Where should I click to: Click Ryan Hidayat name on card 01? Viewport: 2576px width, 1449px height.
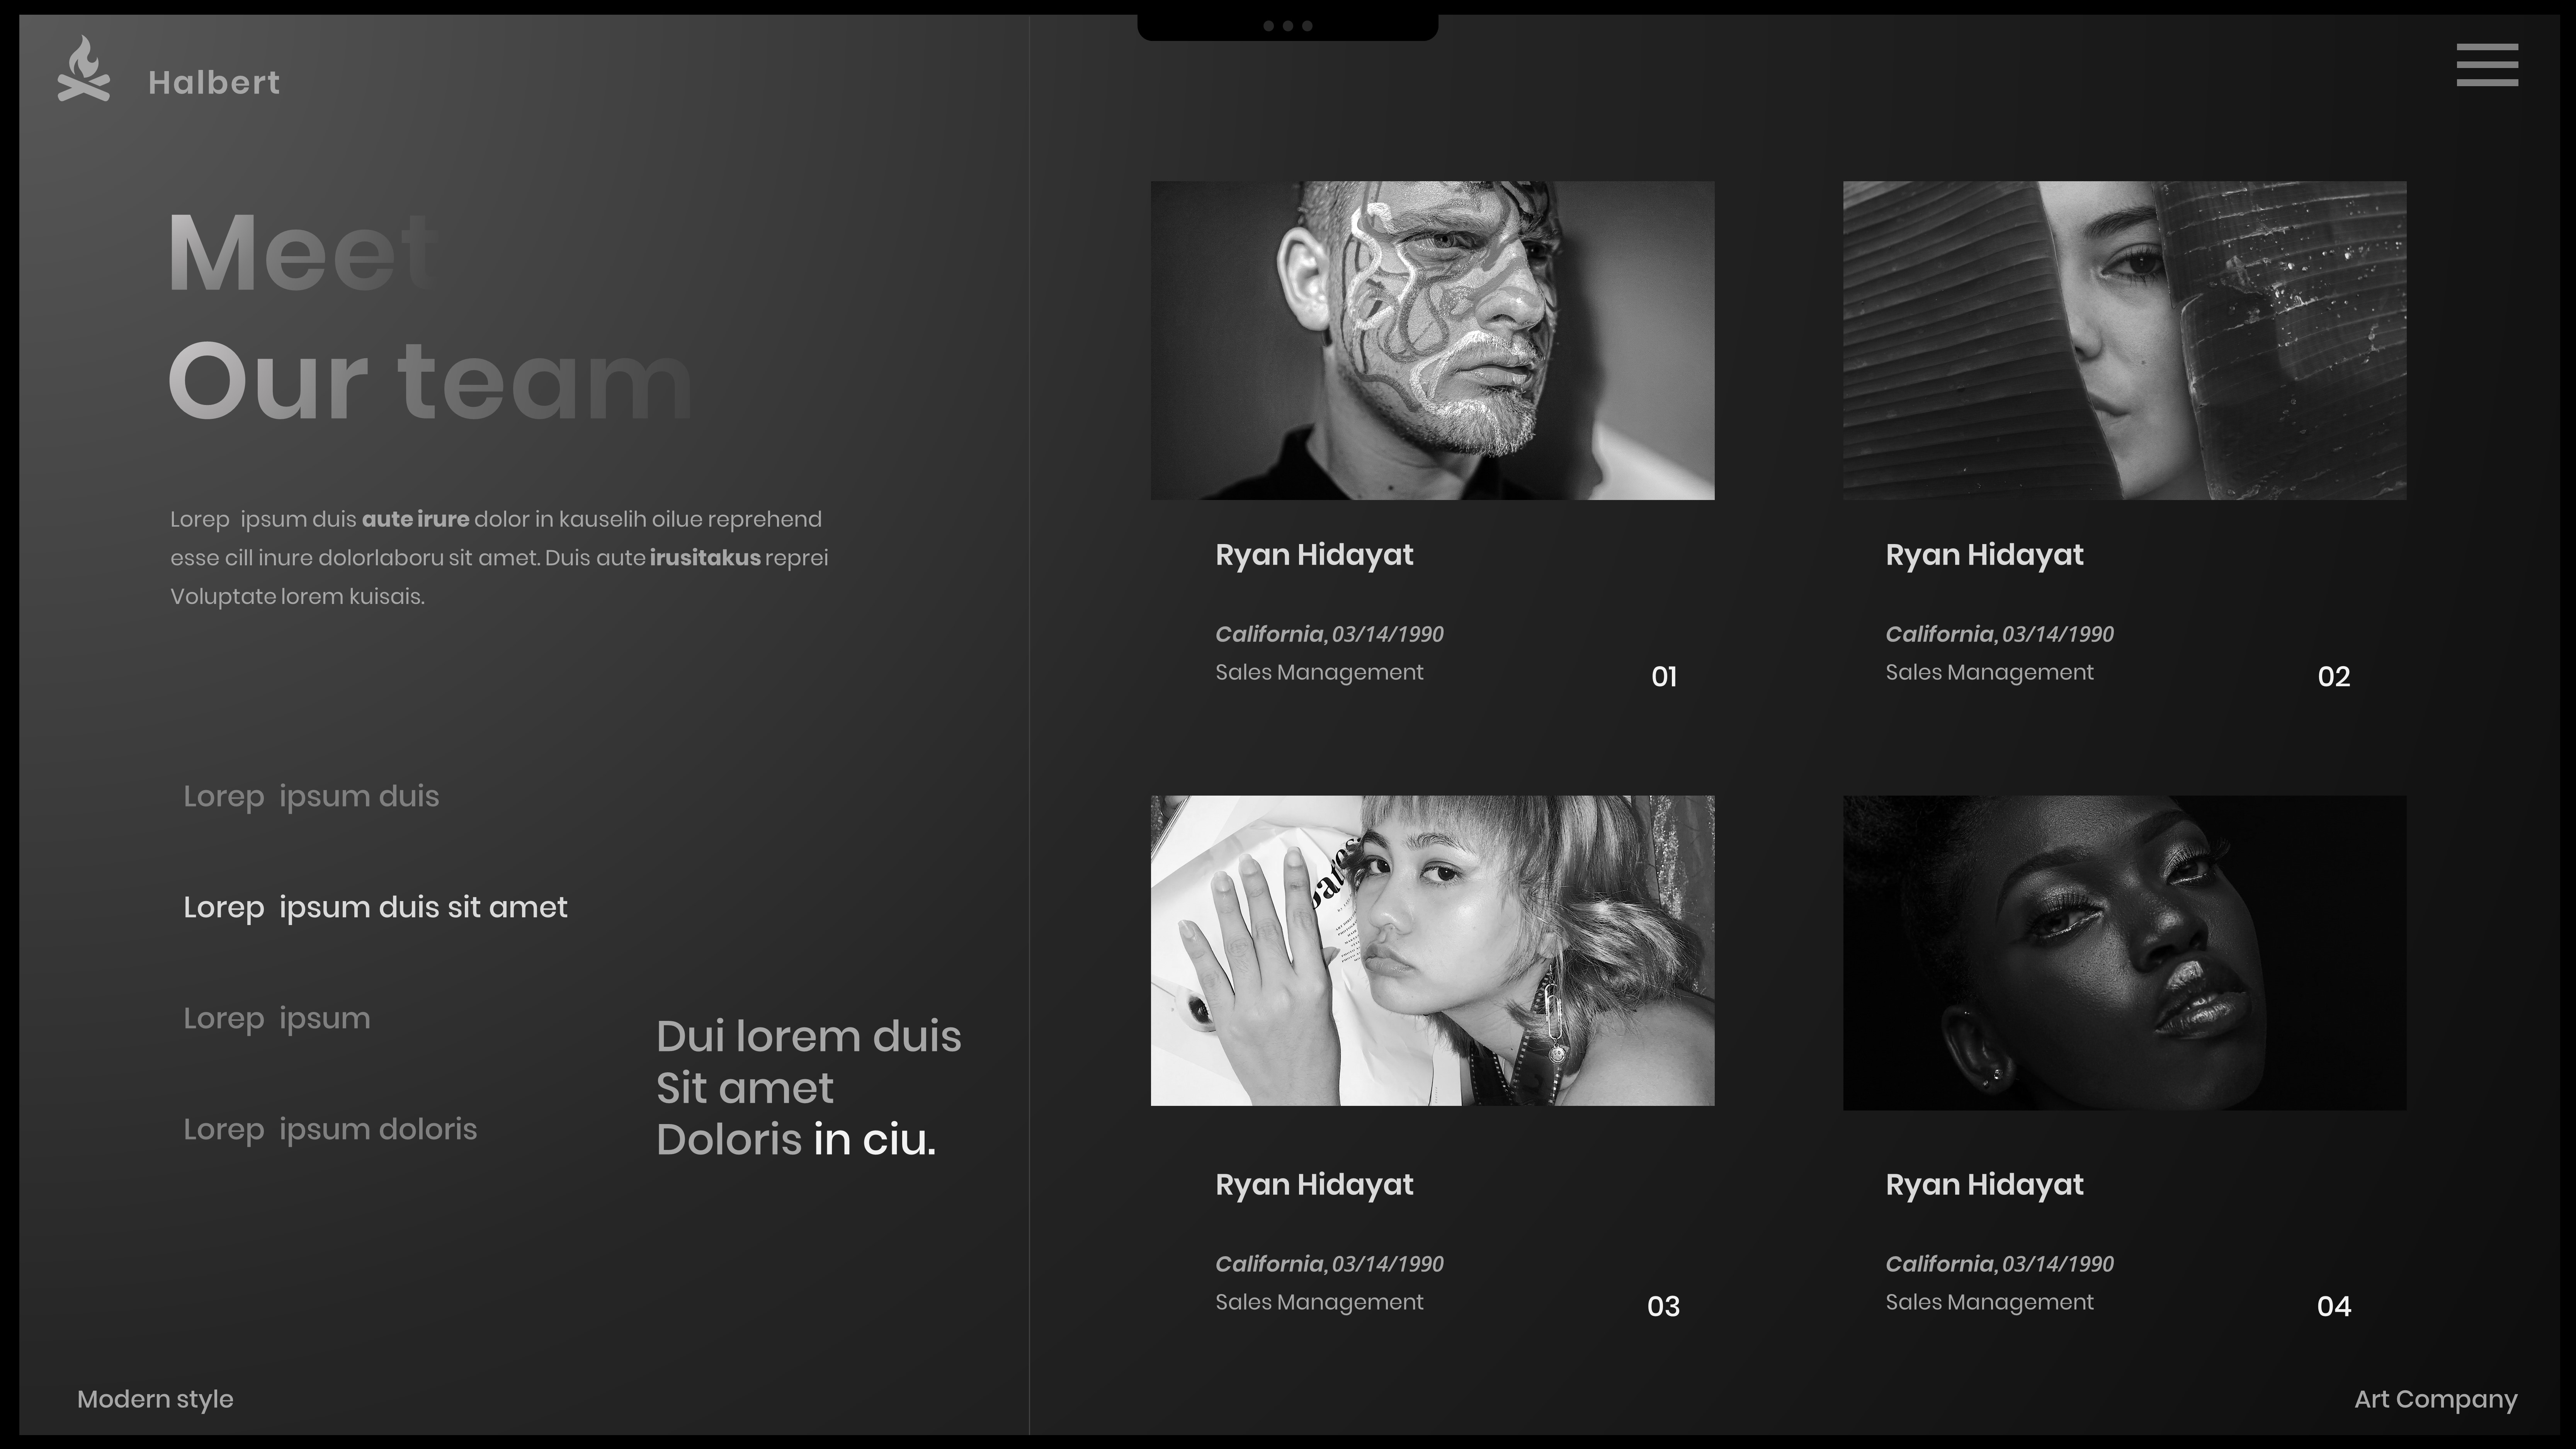pyautogui.click(x=1314, y=555)
